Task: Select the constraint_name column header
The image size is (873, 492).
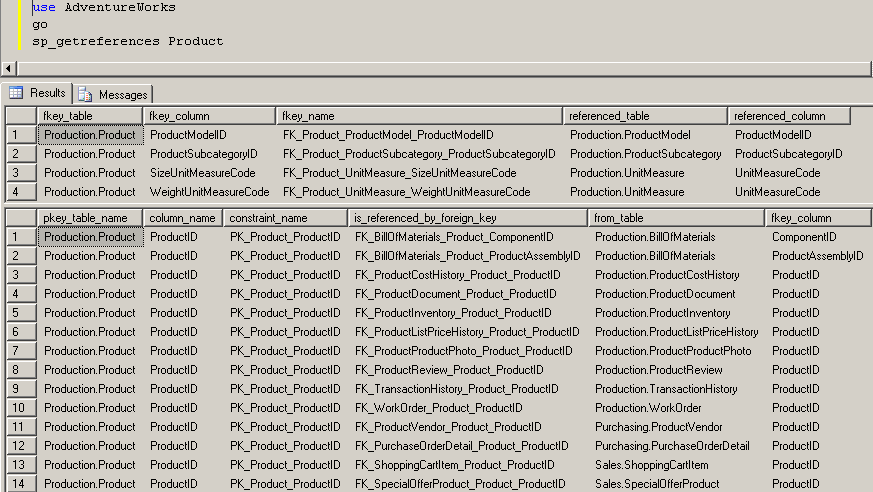Action: point(285,218)
